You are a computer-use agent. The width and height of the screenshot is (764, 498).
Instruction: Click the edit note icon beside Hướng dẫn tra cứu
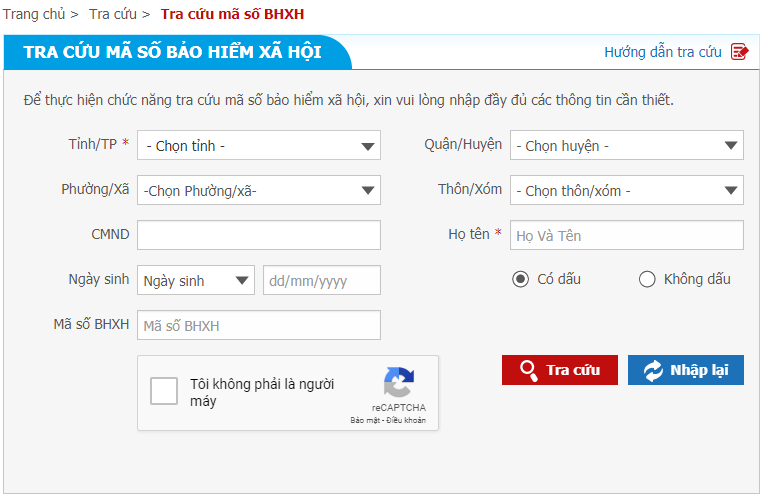[740, 51]
